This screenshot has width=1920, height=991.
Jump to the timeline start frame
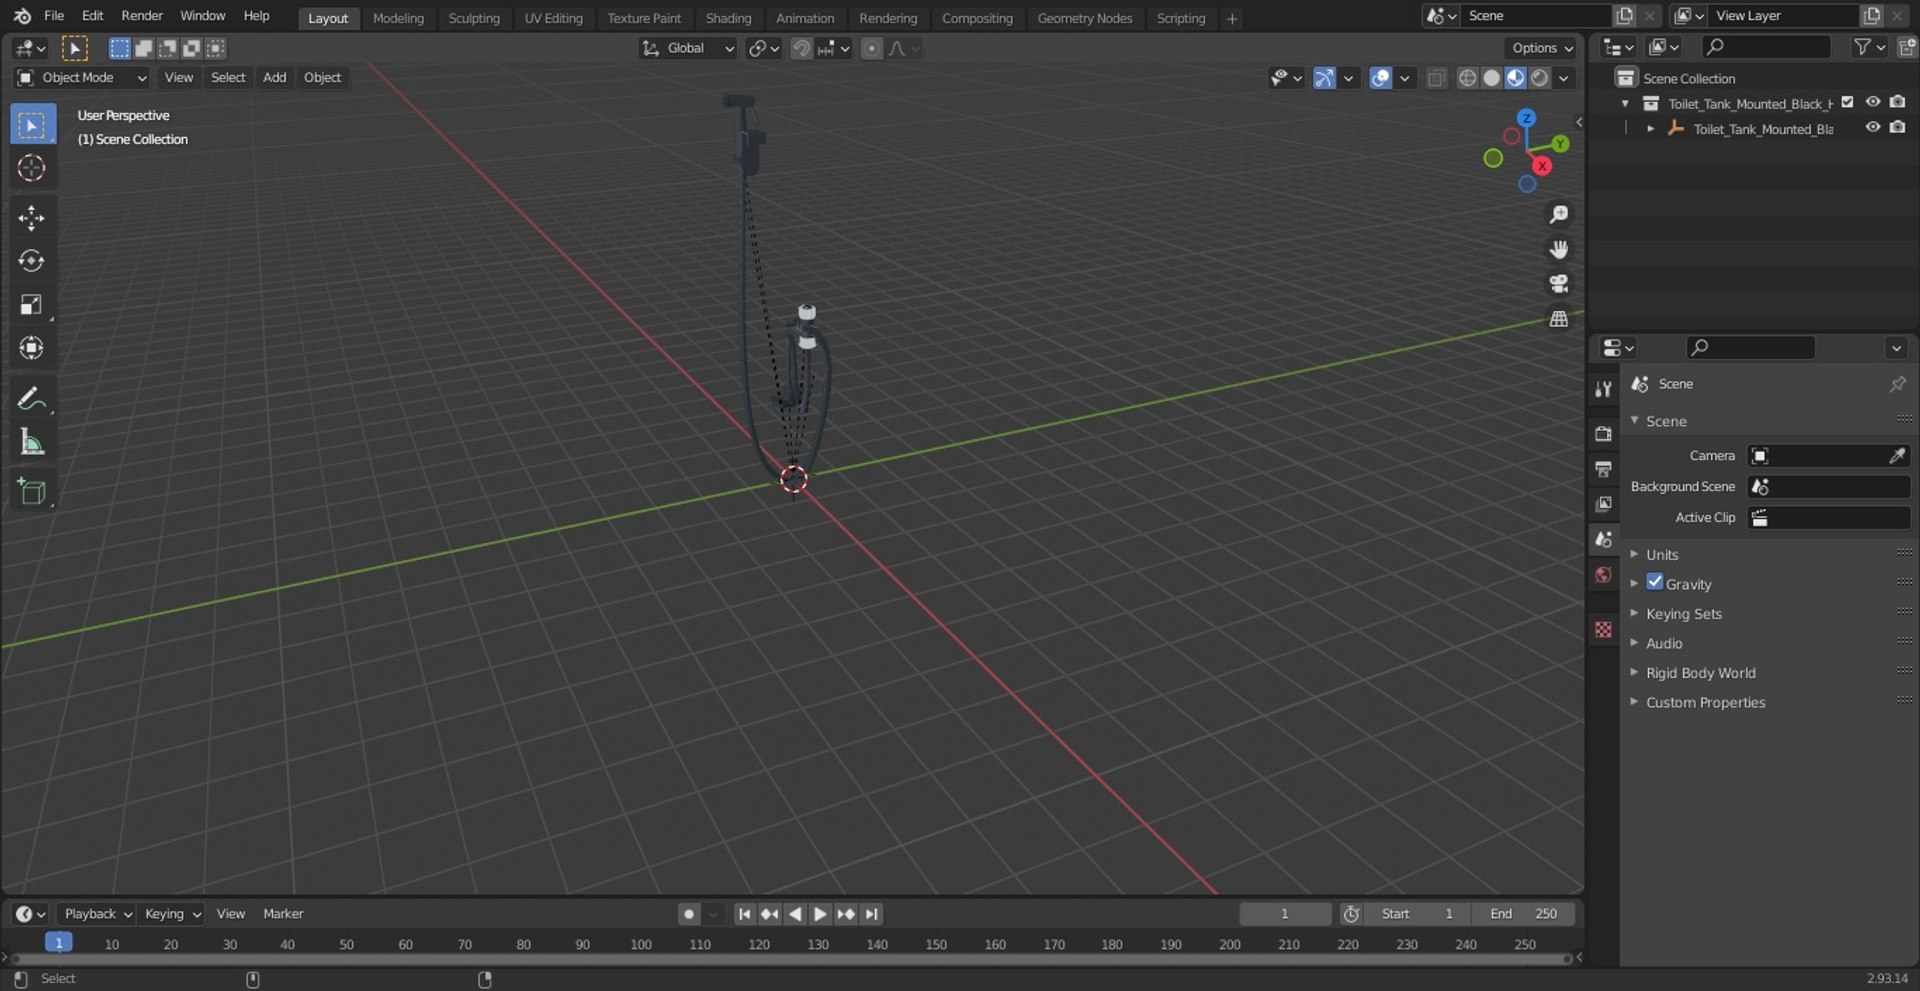pos(744,914)
